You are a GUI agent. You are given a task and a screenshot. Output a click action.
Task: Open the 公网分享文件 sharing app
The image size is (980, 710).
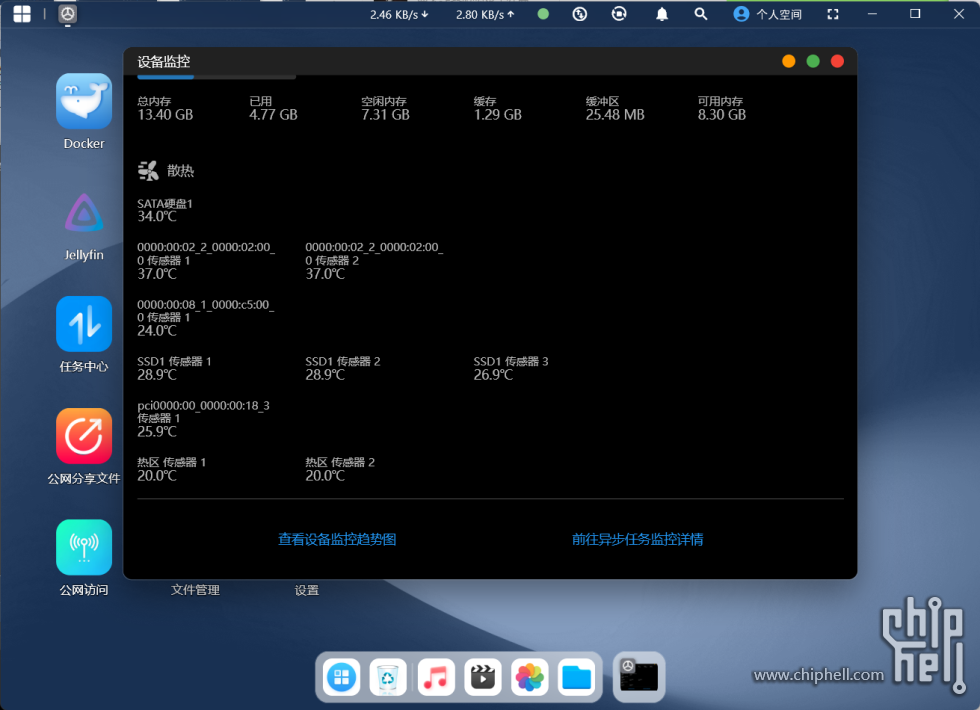click(x=83, y=436)
